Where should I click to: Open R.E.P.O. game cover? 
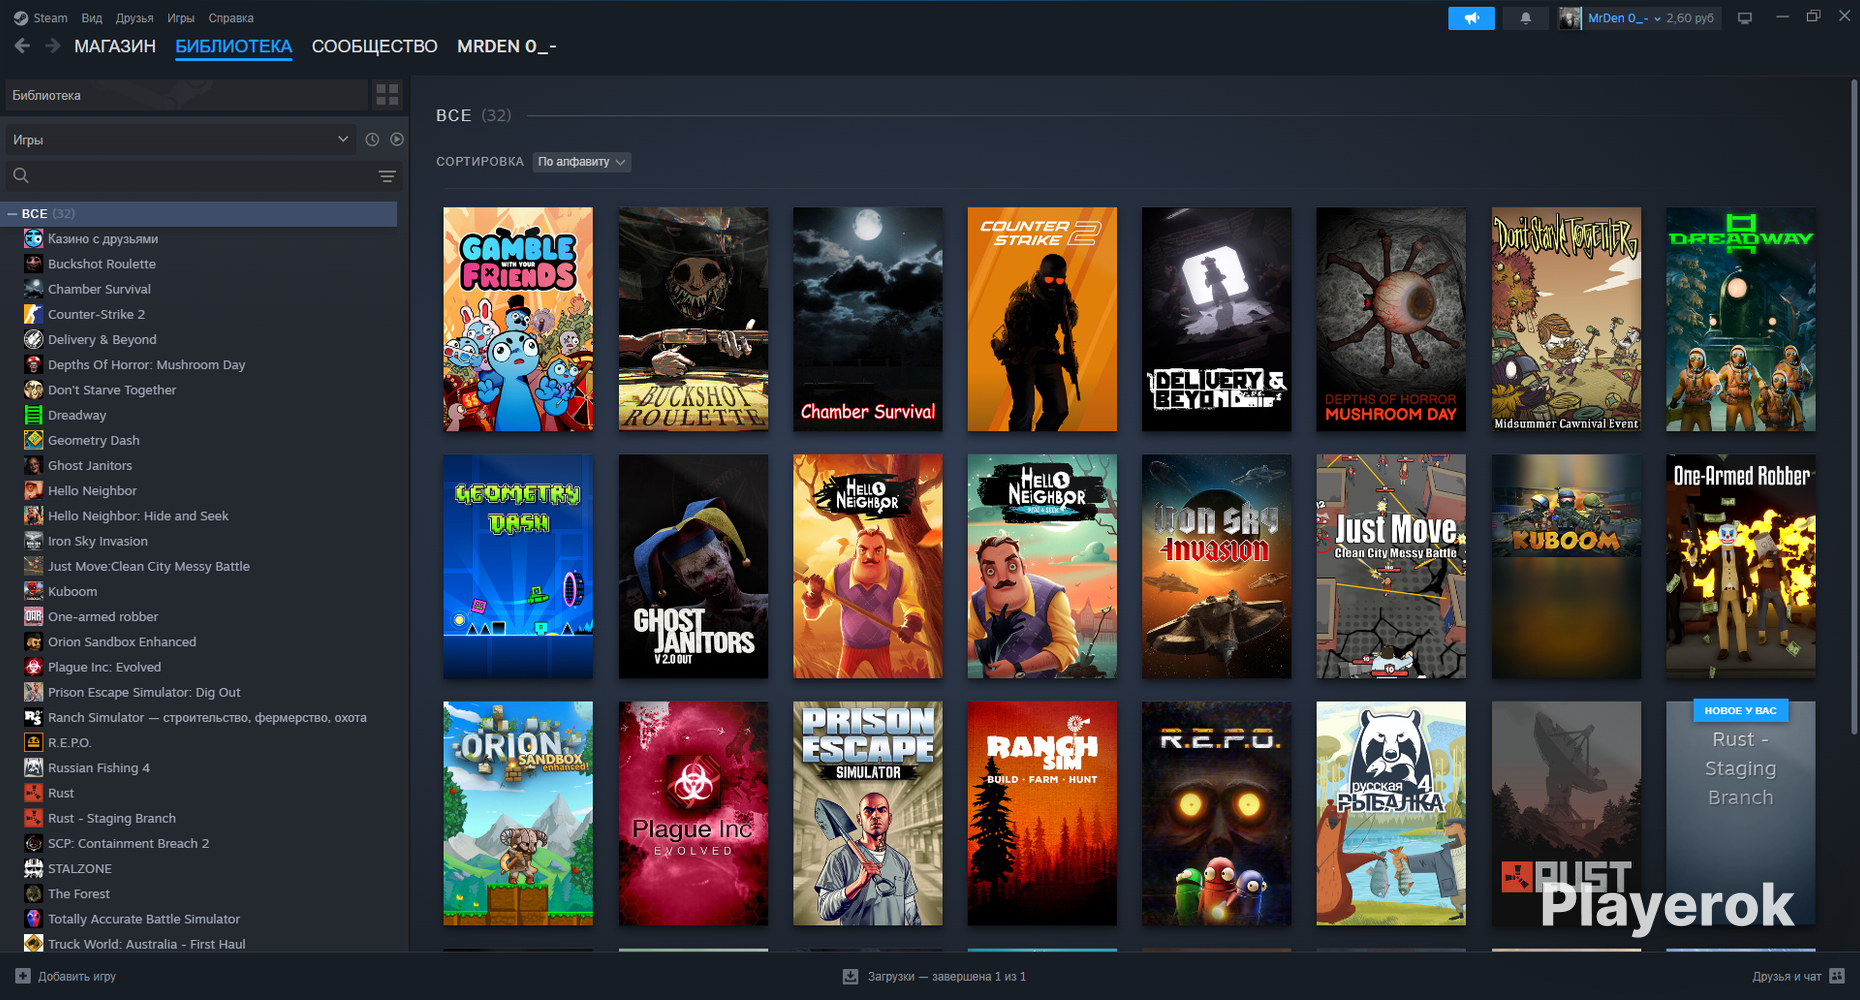click(1217, 813)
